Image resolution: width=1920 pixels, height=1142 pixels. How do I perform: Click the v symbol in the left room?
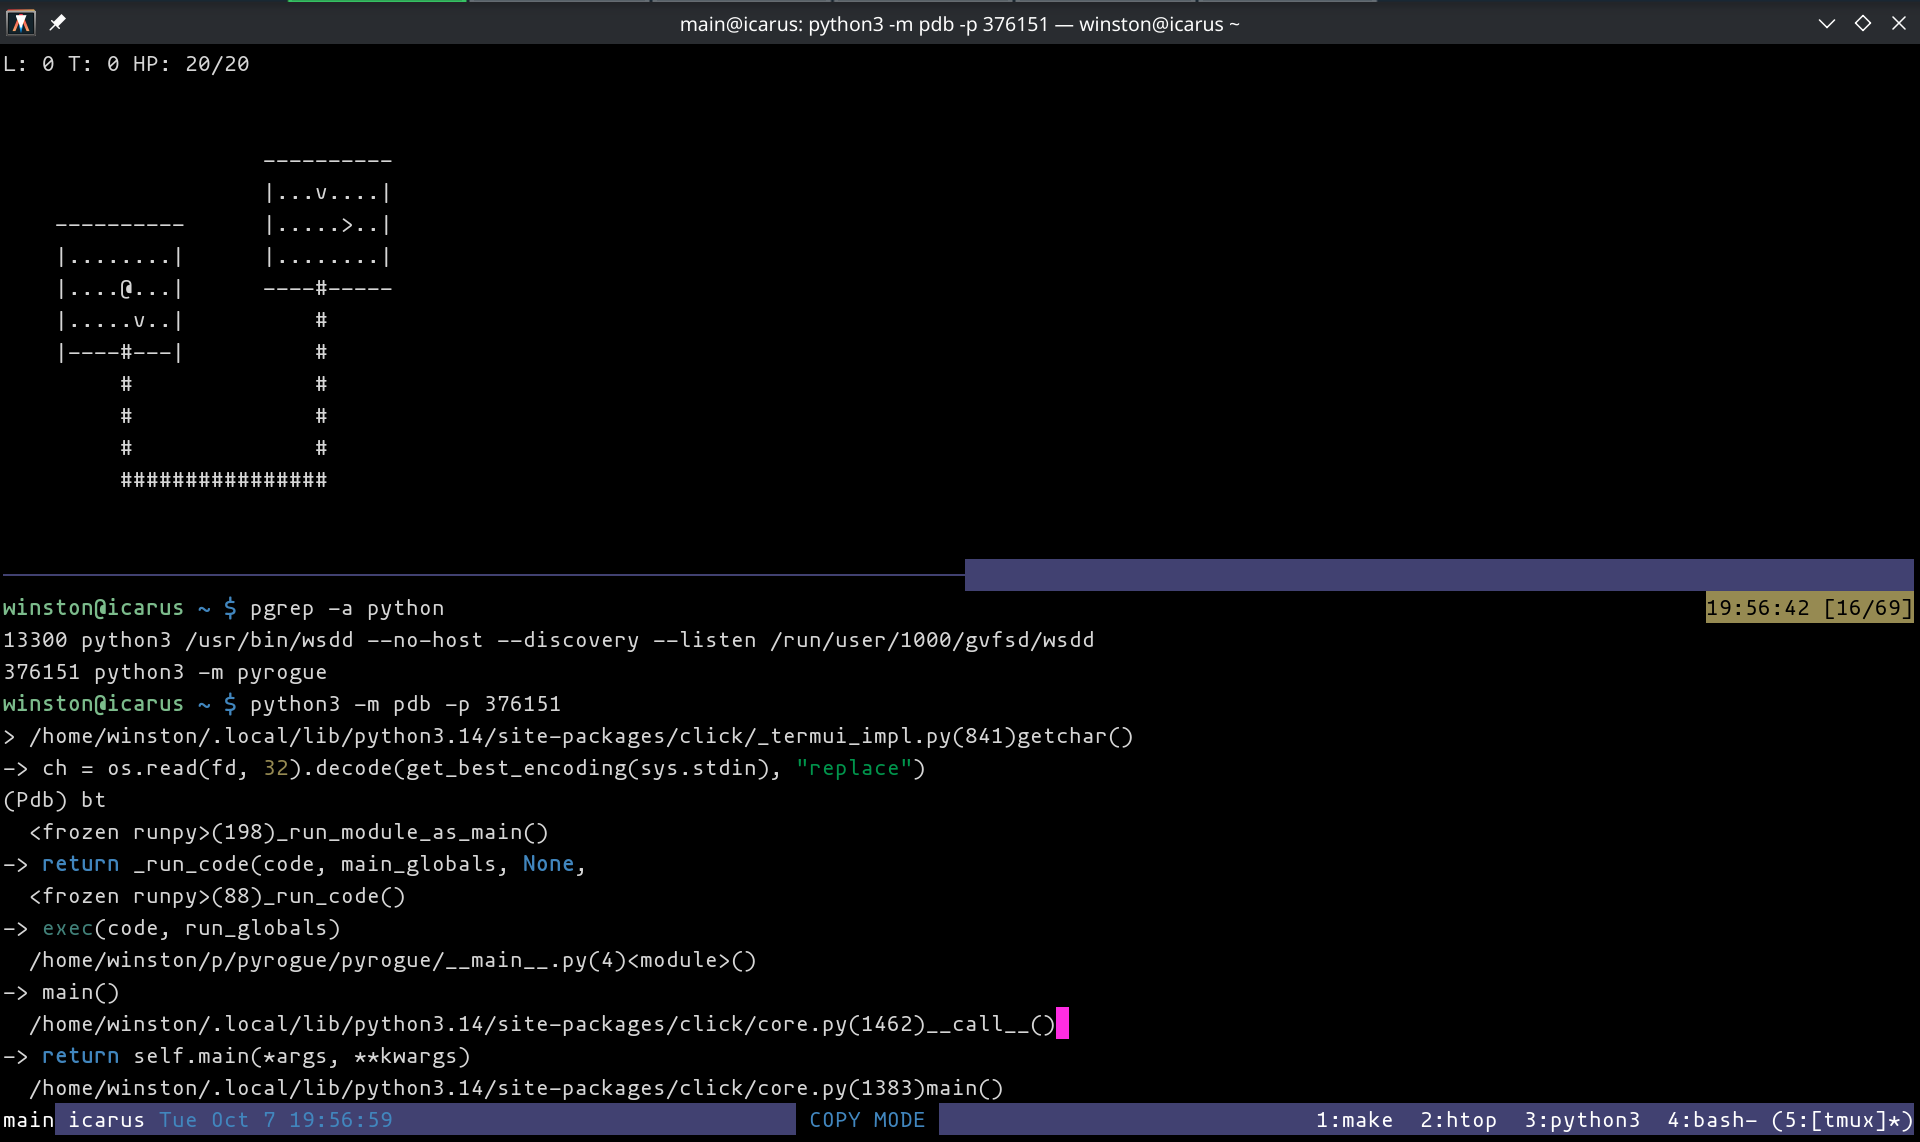(x=139, y=322)
